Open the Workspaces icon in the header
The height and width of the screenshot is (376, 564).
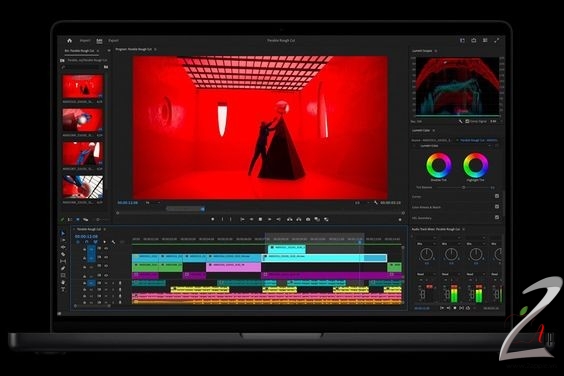(x=463, y=41)
